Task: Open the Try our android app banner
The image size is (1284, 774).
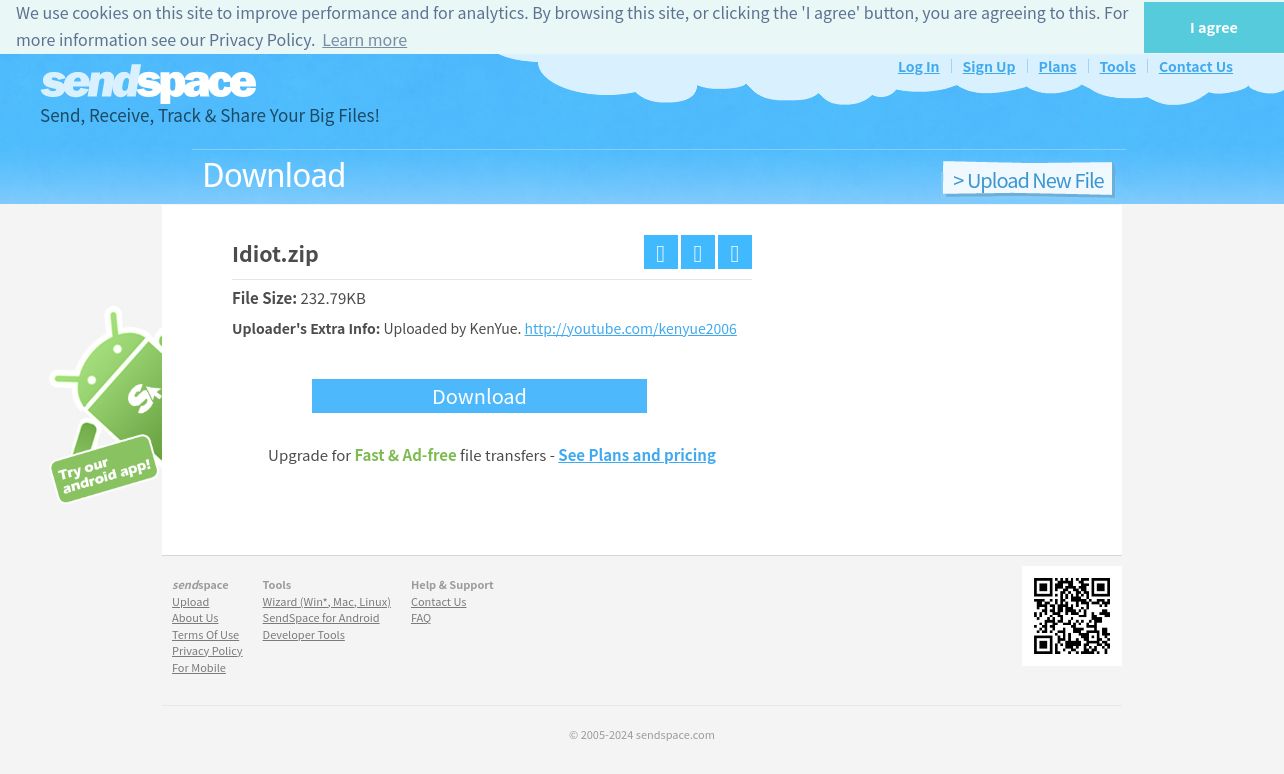Action: (107, 405)
